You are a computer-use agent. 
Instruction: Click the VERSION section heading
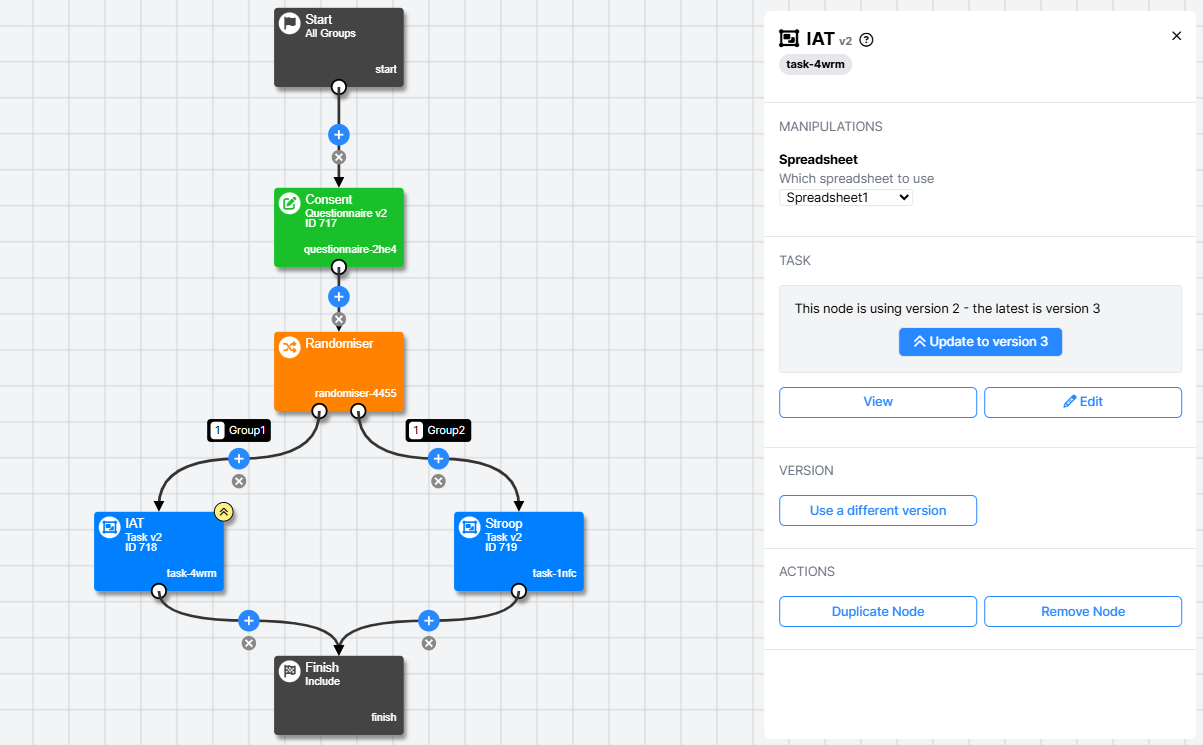coord(806,471)
